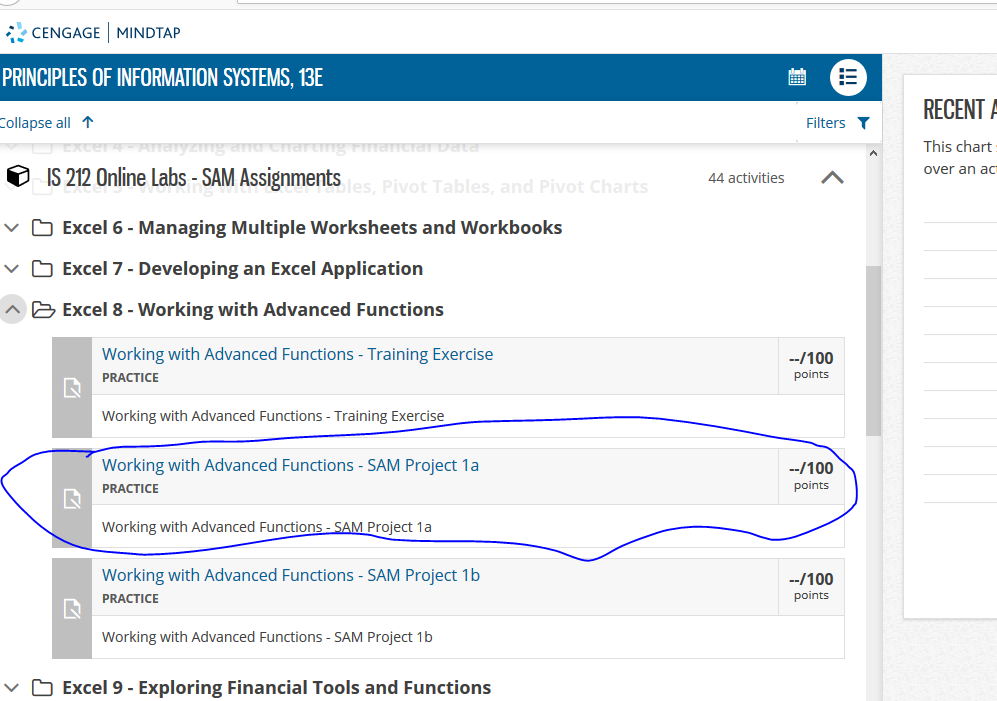Click the PRACTICE label under SAM Project 1a
The width and height of the screenshot is (997, 701).
coord(130,489)
